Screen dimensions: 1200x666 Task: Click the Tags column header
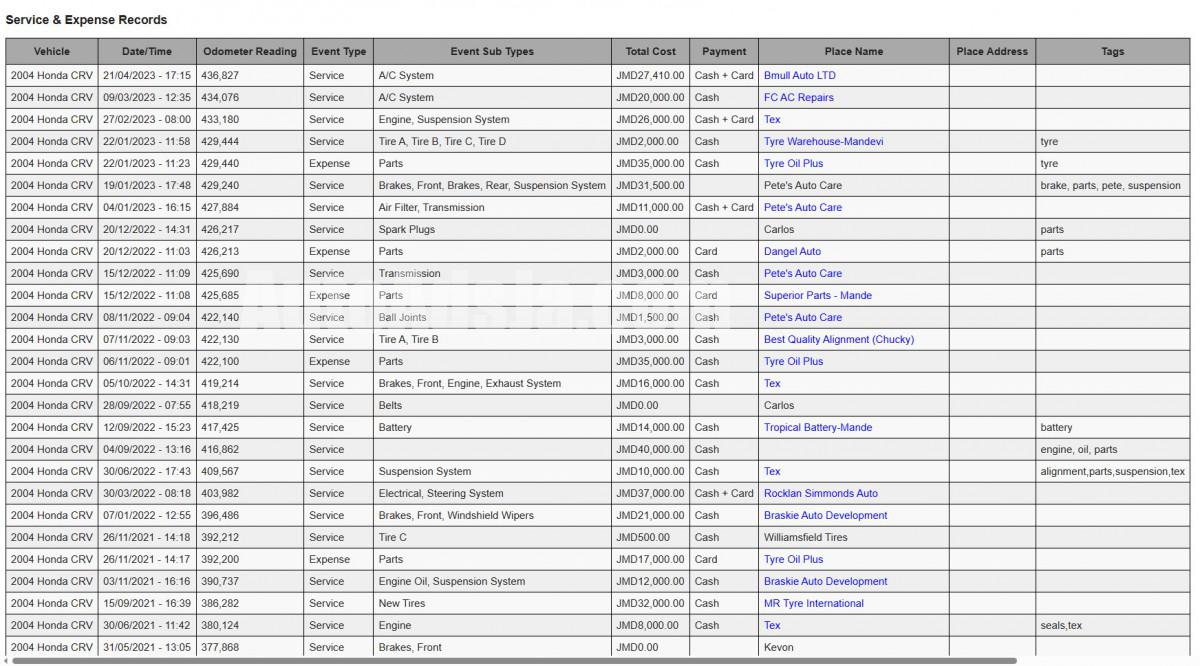tap(1113, 51)
